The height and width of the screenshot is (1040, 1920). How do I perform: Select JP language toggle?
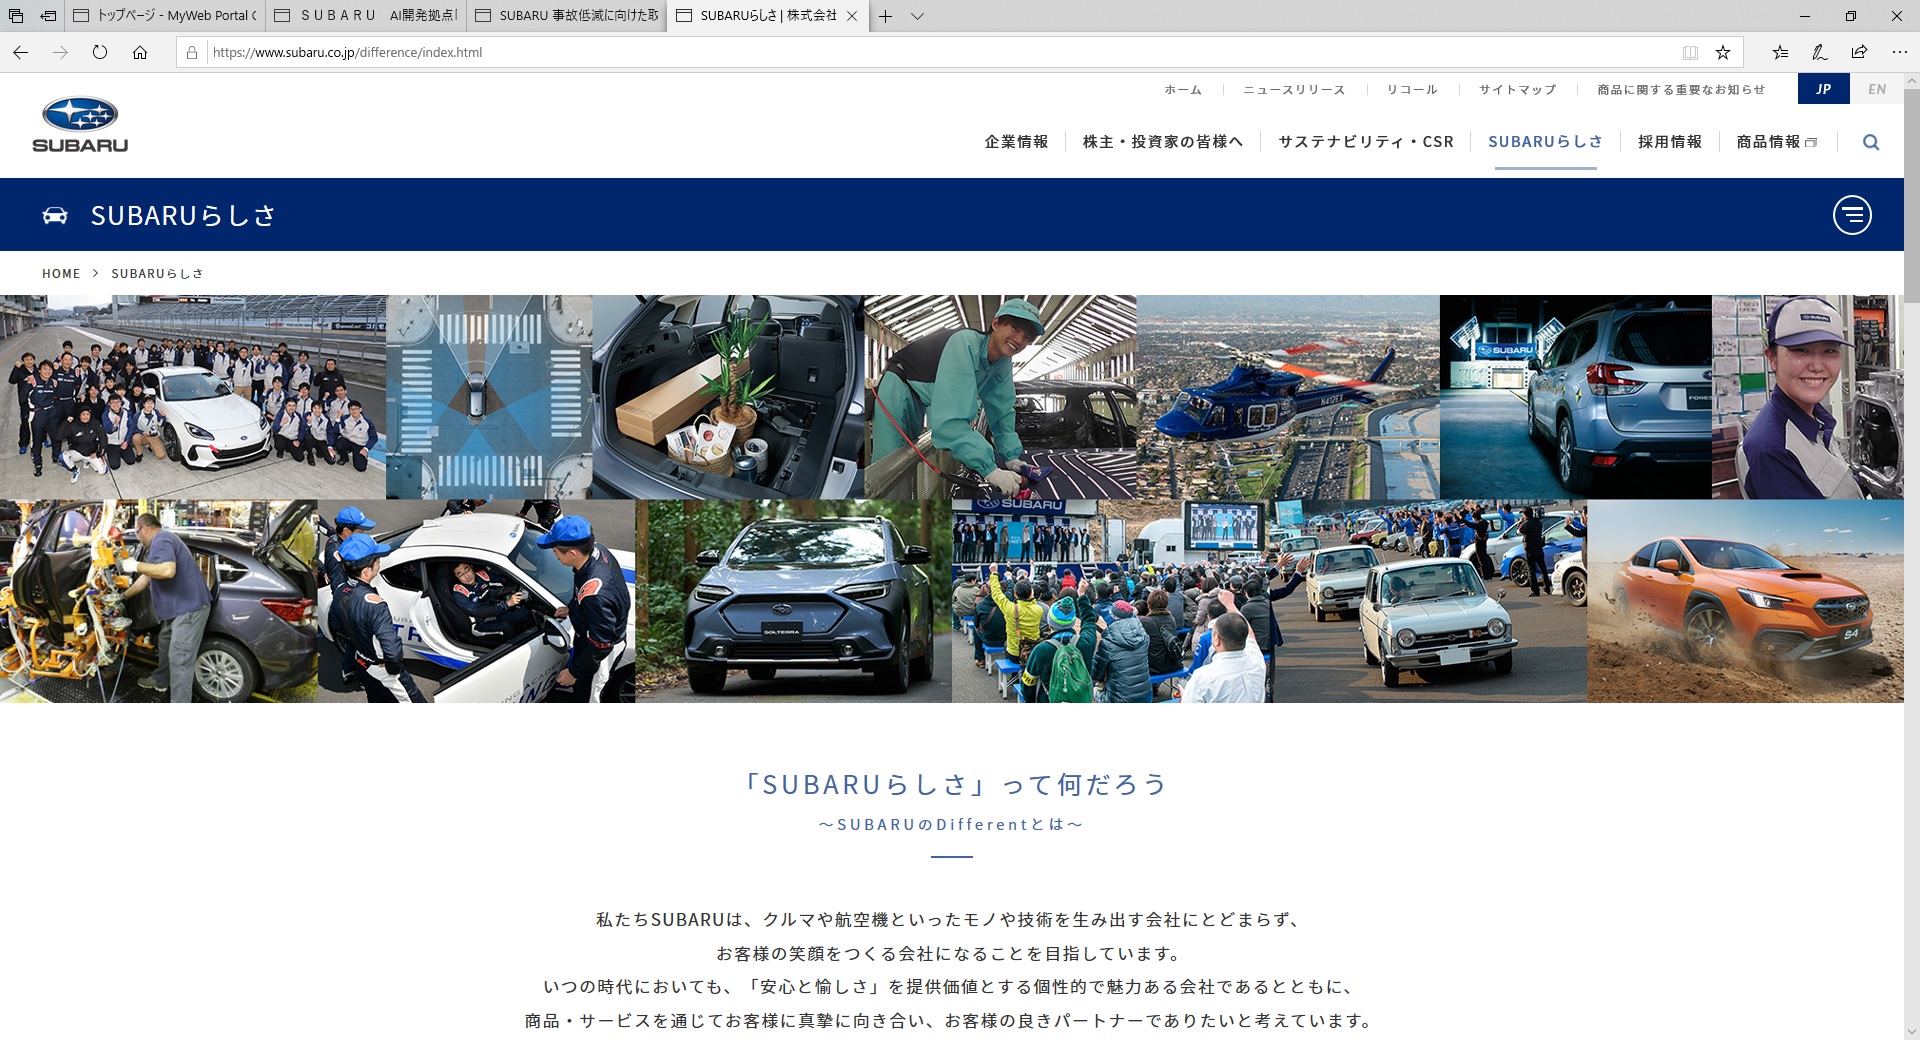1824,89
